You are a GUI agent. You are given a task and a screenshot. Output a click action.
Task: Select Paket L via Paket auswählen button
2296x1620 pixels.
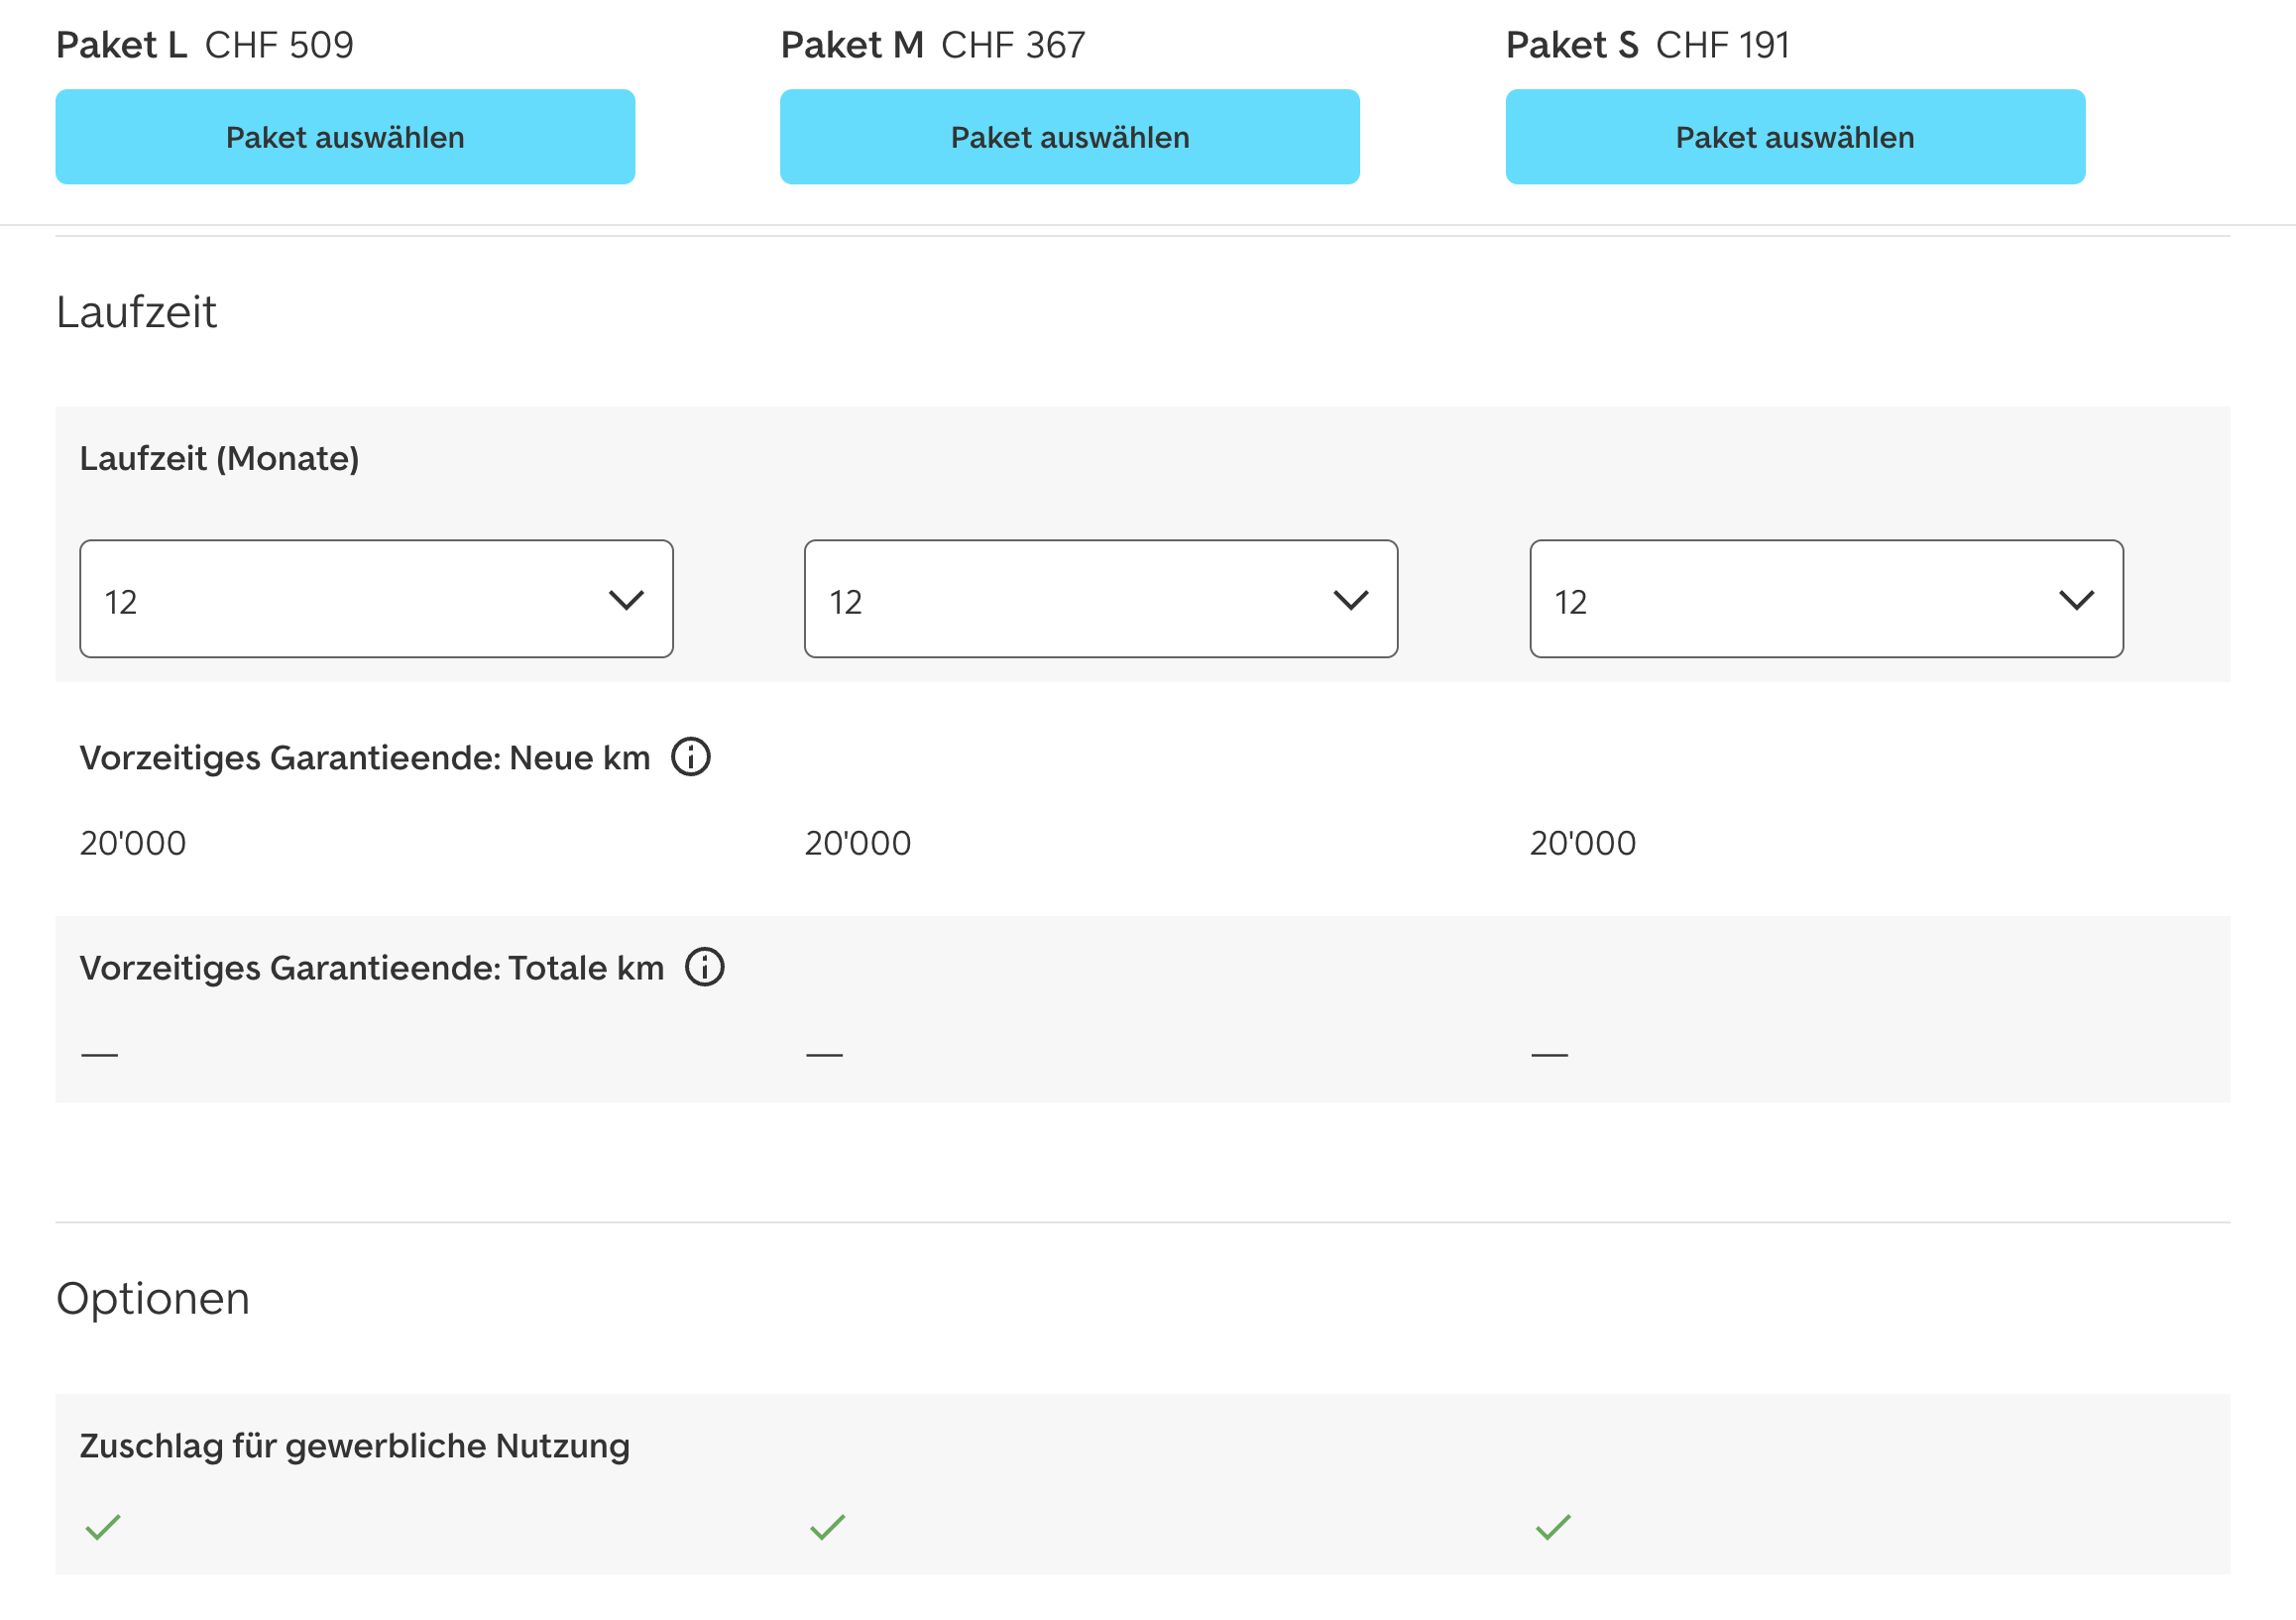tap(345, 137)
